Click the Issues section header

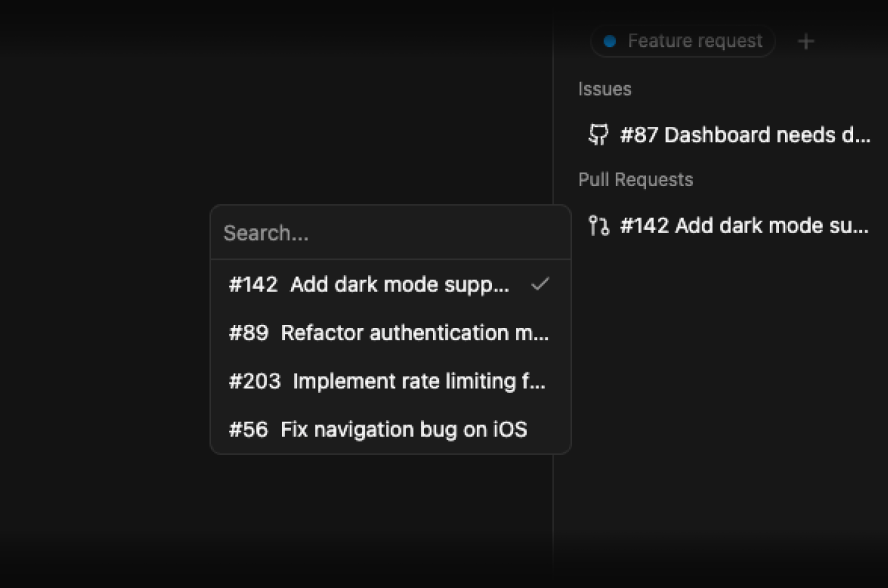[605, 89]
